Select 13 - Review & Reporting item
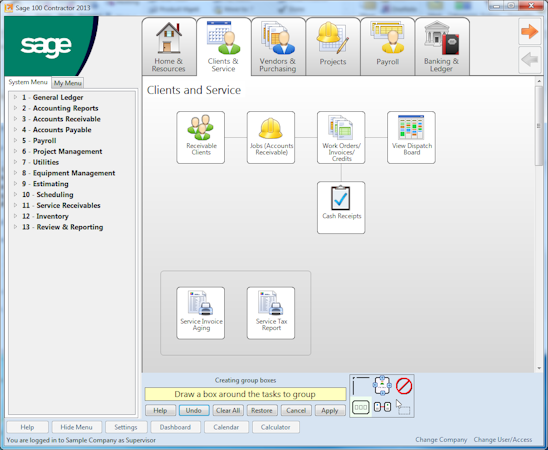548x450 pixels. (x=62, y=227)
